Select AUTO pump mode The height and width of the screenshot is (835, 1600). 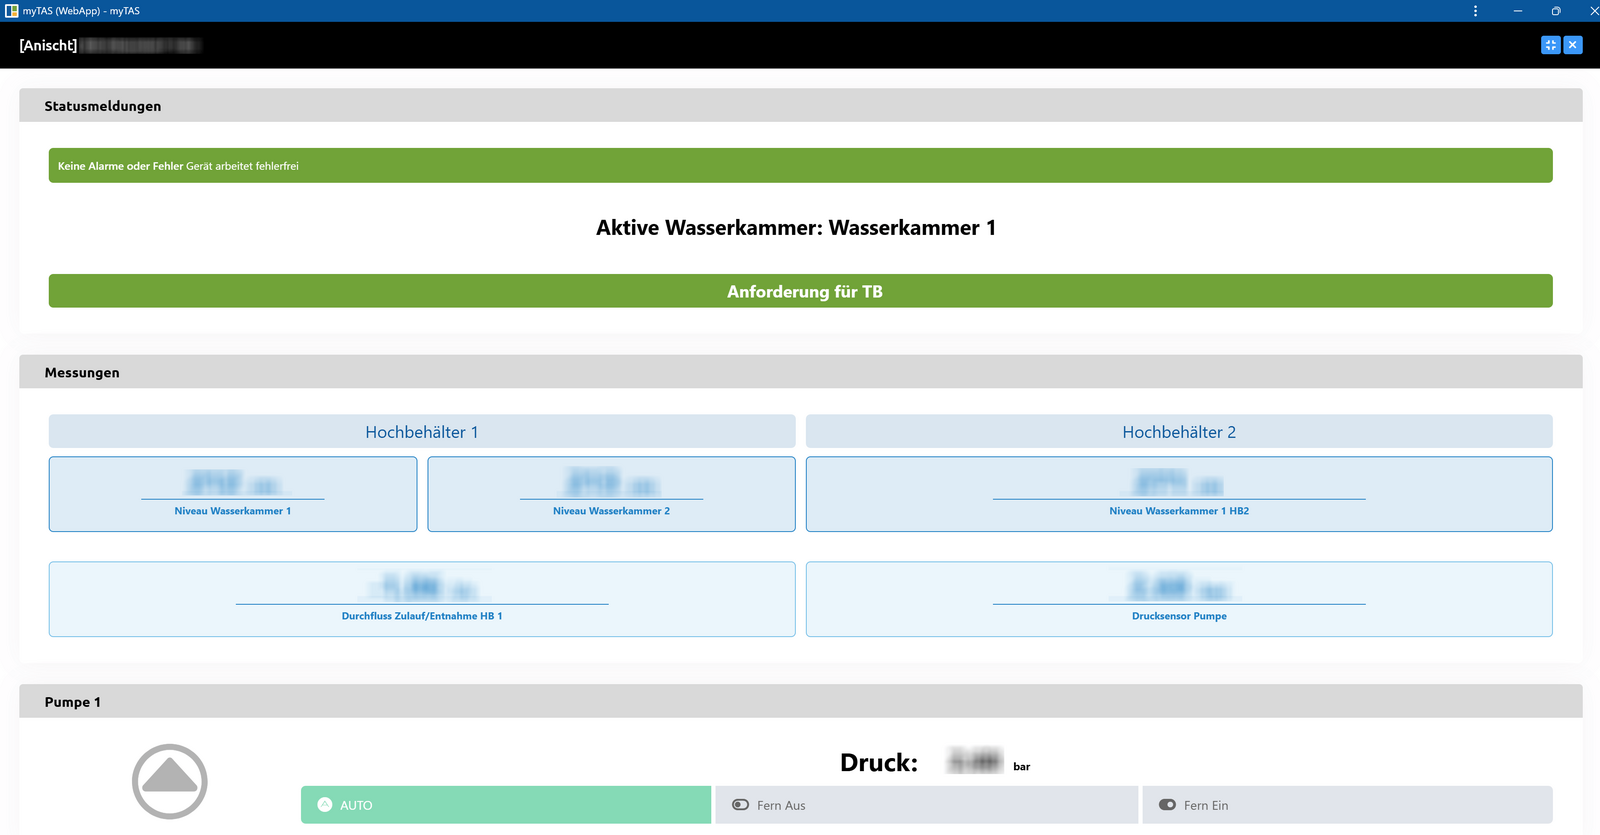[506, 805]
